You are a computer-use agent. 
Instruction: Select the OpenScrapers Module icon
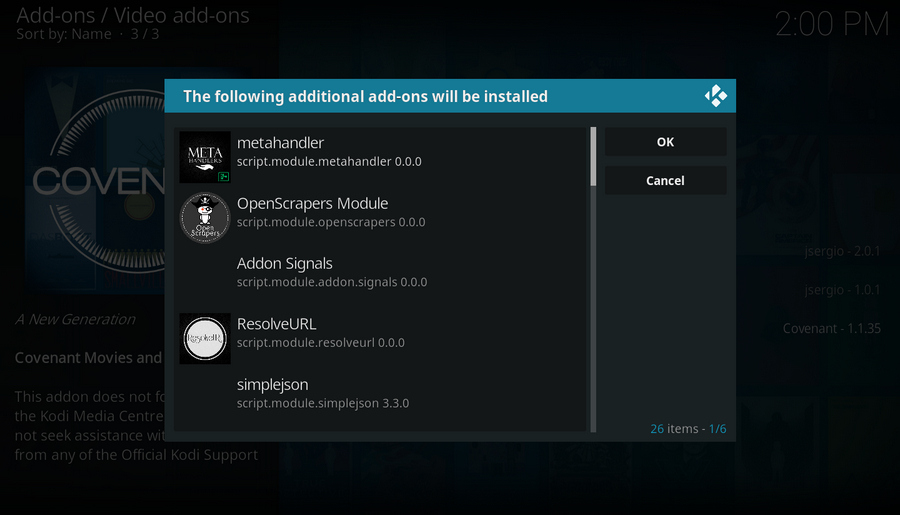205,218
